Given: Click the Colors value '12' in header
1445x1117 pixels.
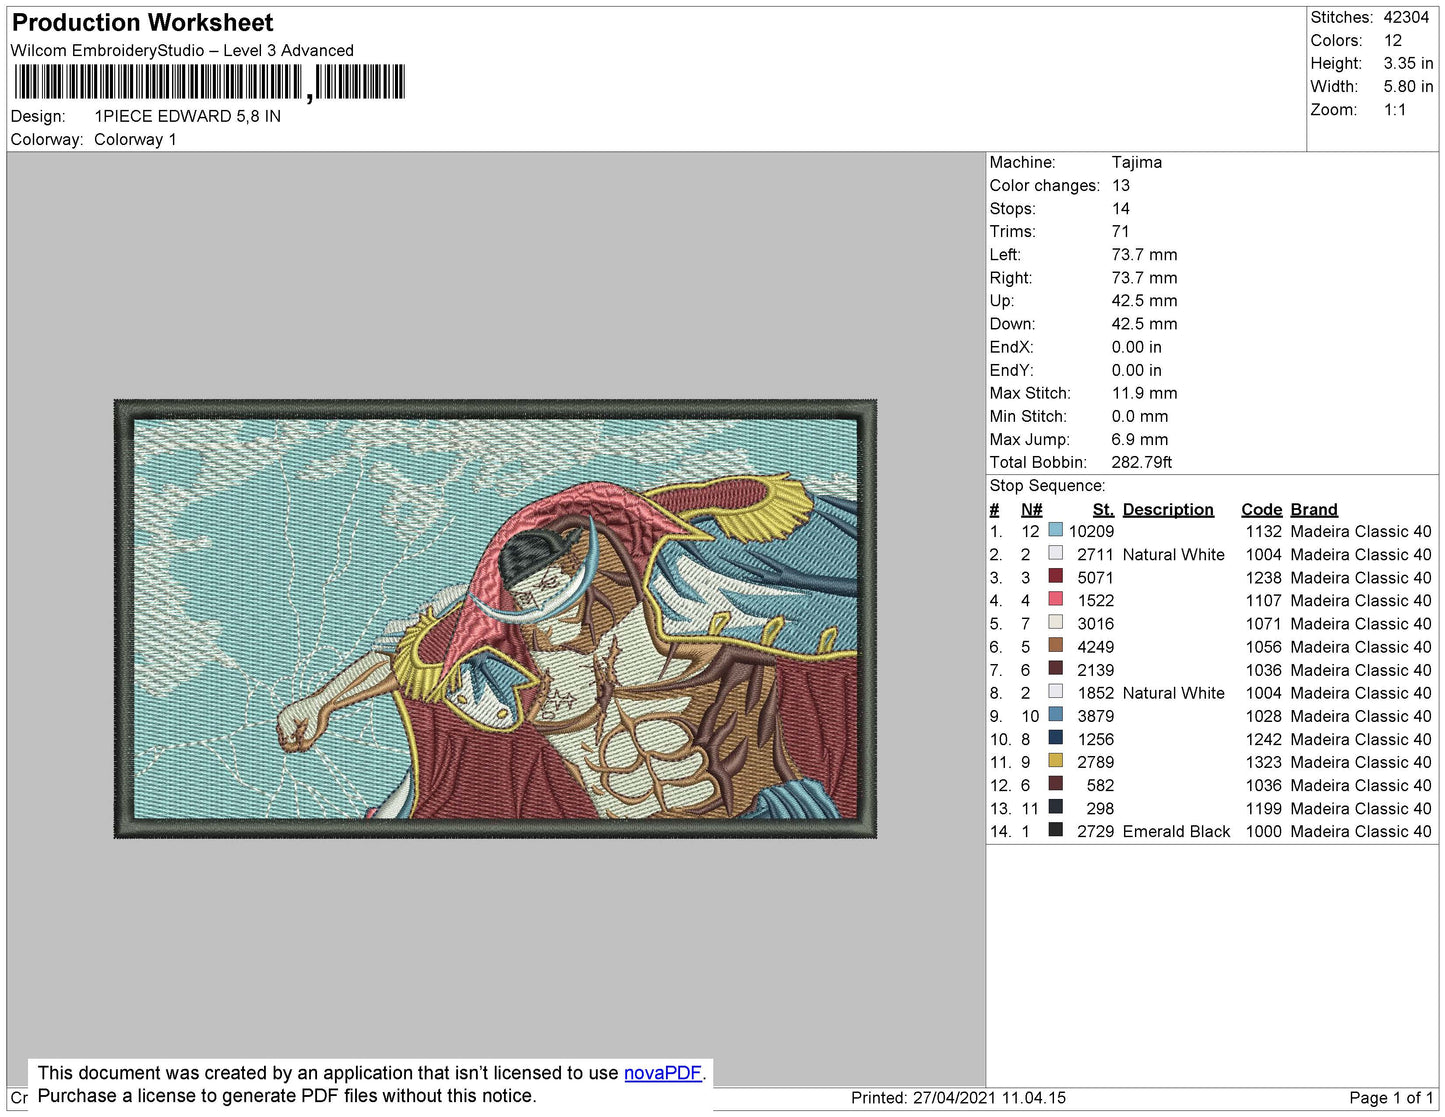Looking at the screenshot, I should pyautogui.click(x=1393, y=40).
